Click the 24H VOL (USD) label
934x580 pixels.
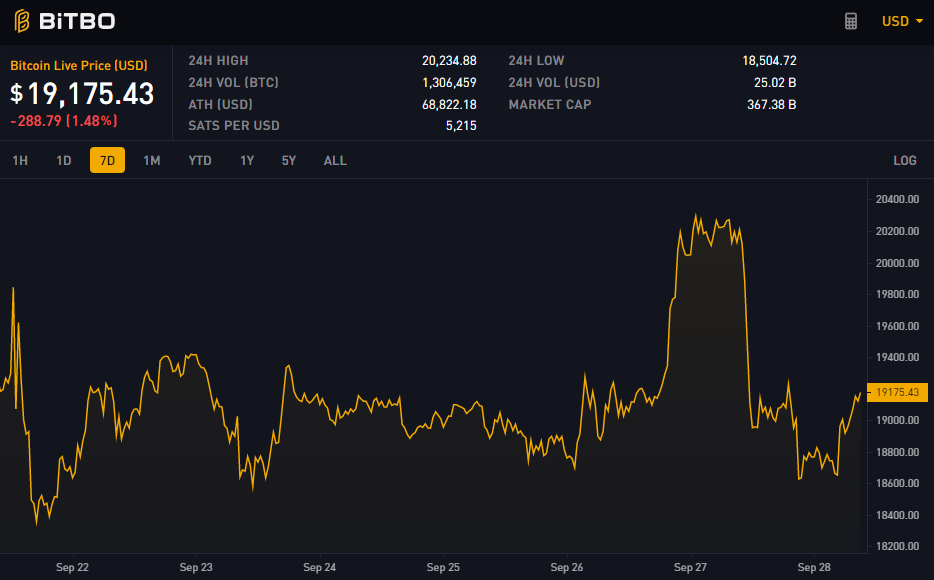click(554, 83)
